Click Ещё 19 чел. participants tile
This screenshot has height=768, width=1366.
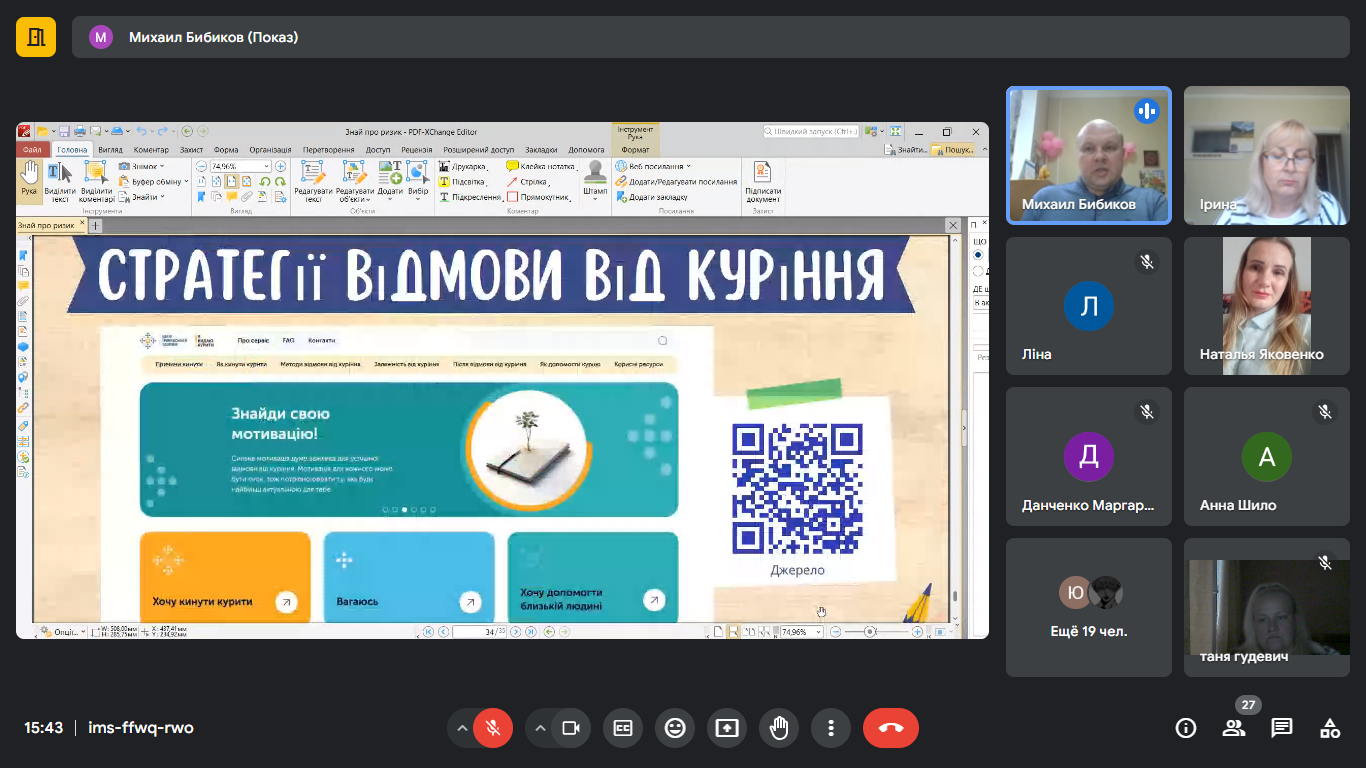[1089, 607]
